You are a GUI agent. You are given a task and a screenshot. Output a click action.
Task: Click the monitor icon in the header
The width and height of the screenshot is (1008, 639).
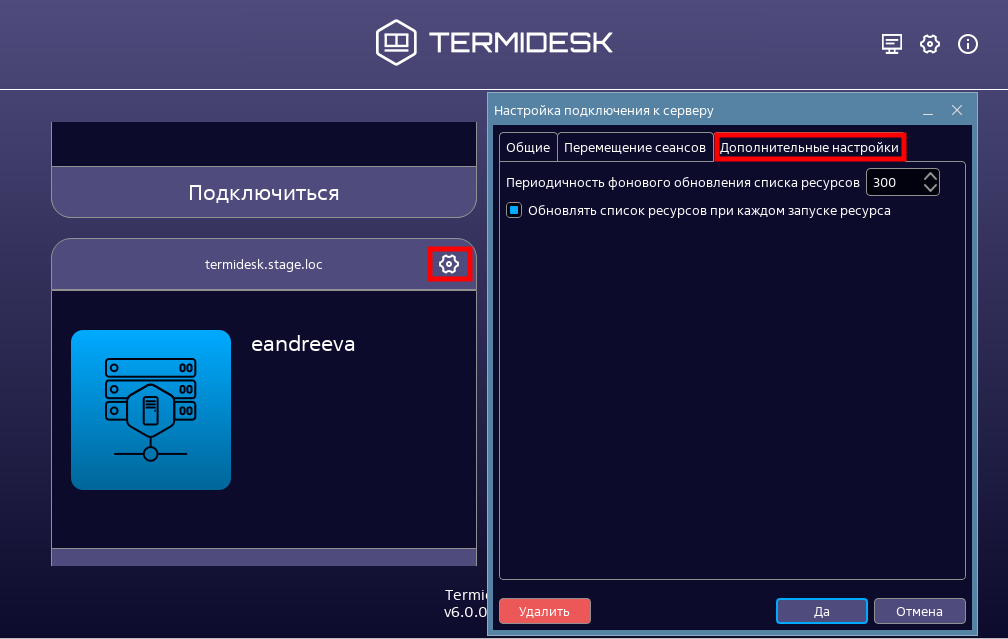[x=892, y=44]
